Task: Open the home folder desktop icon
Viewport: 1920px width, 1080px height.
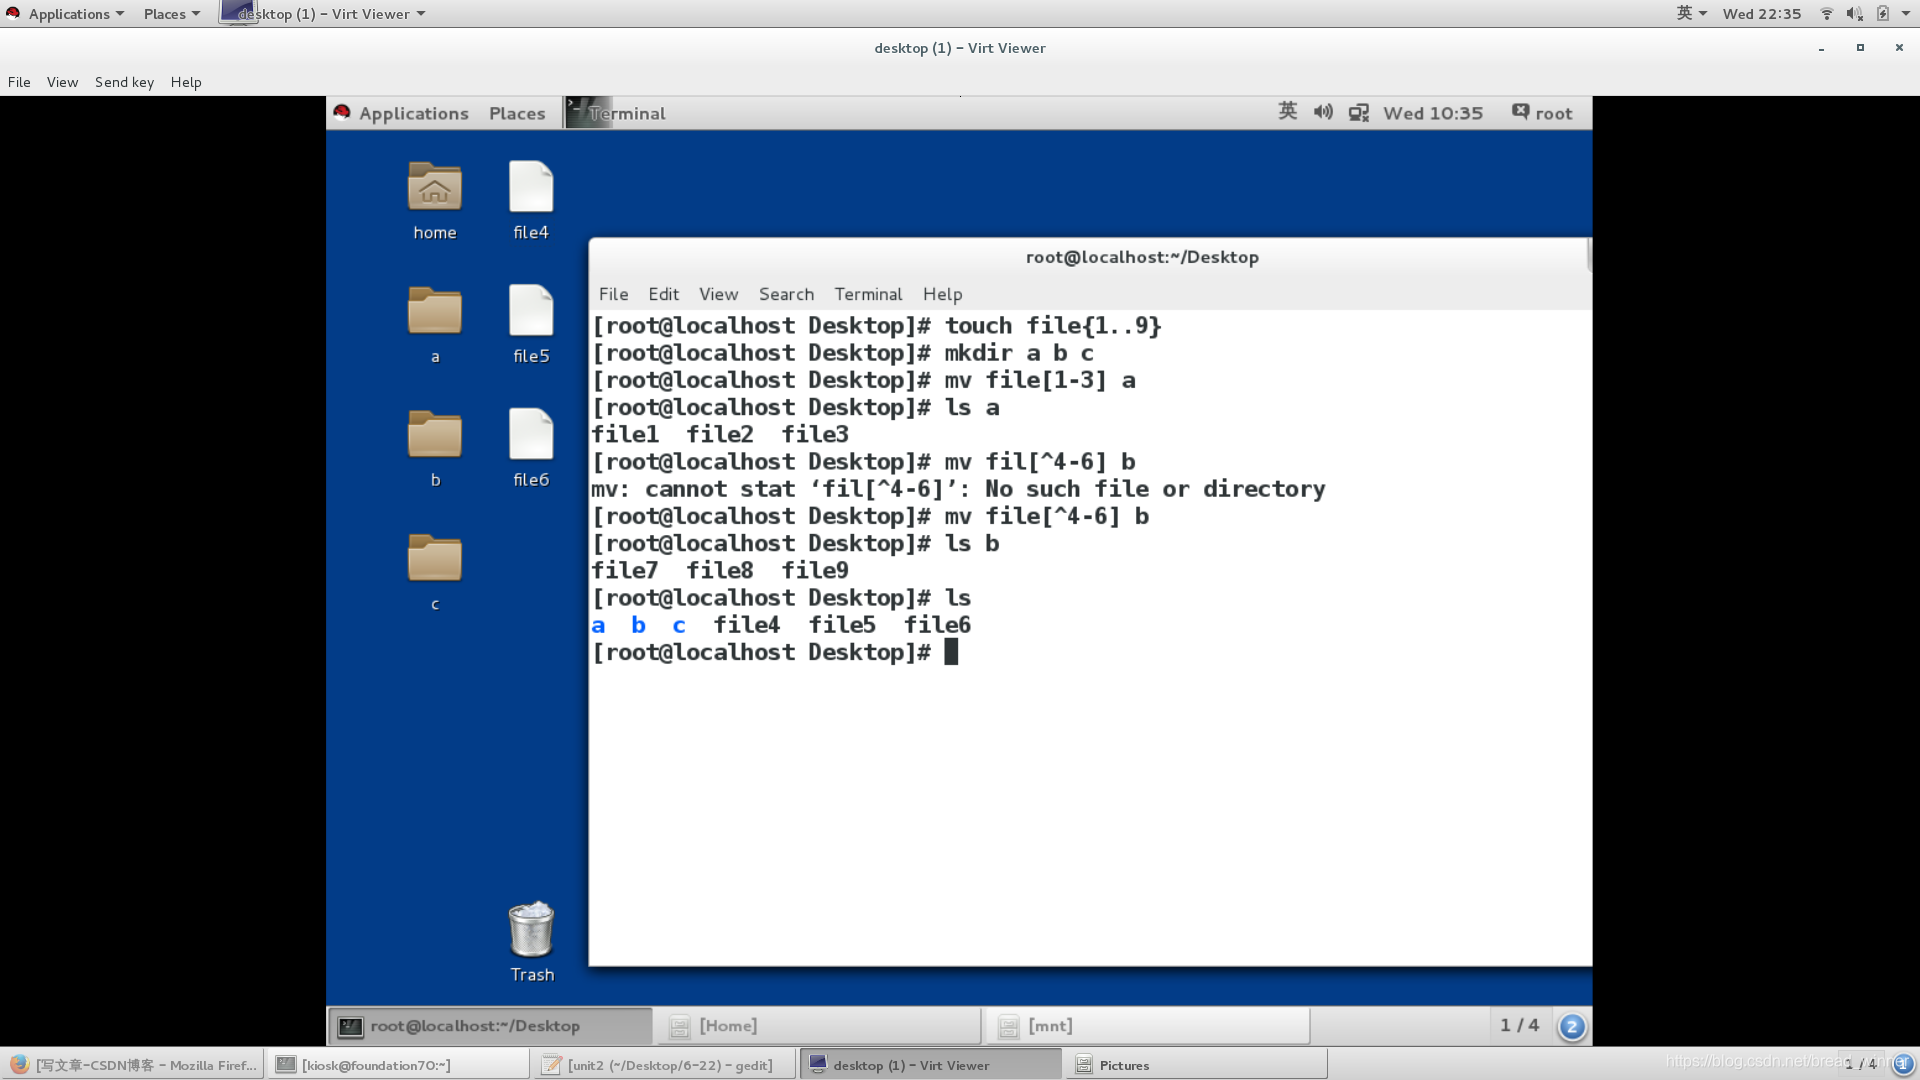Action: 434,188
